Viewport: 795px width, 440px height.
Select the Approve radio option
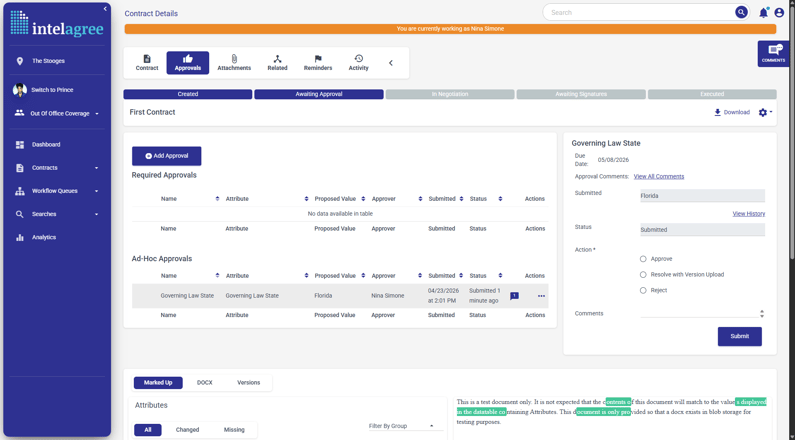643,259
